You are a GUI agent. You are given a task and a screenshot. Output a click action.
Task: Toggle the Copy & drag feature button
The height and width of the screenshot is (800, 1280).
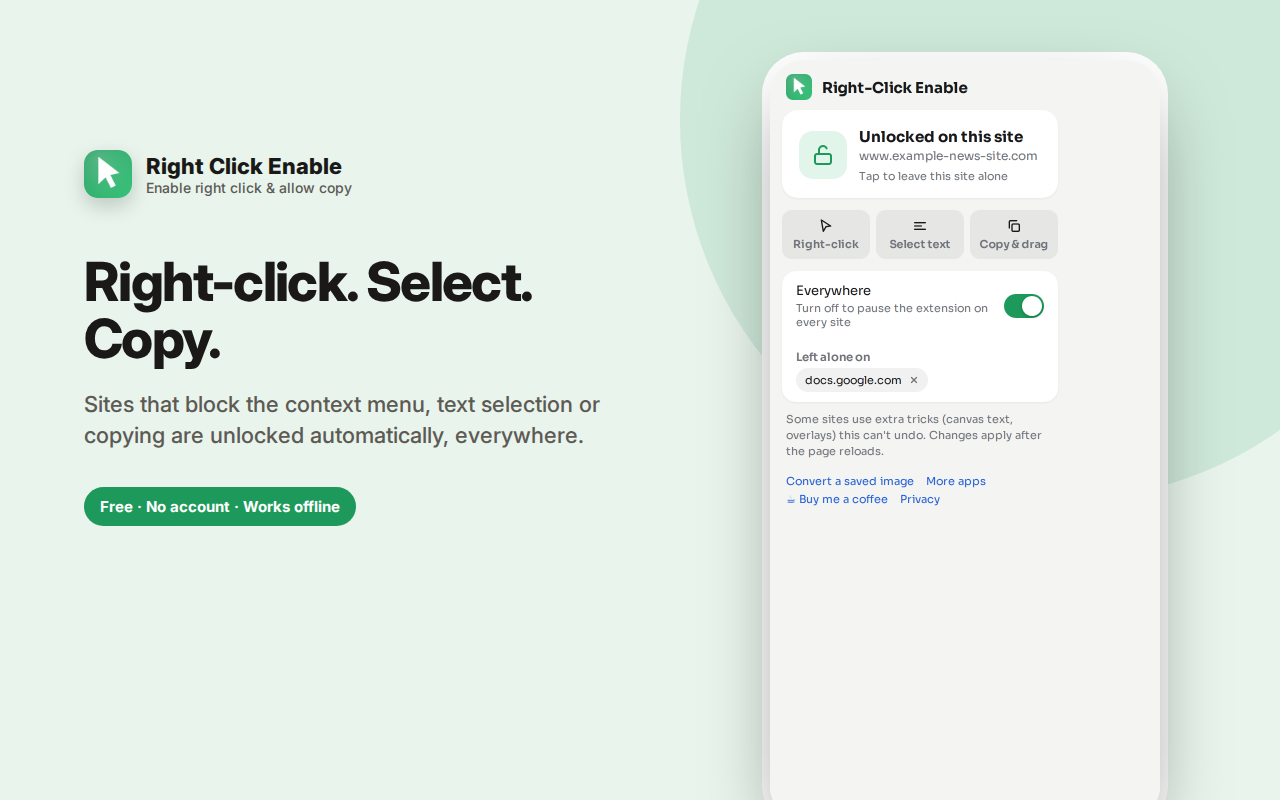(1014, 234)
